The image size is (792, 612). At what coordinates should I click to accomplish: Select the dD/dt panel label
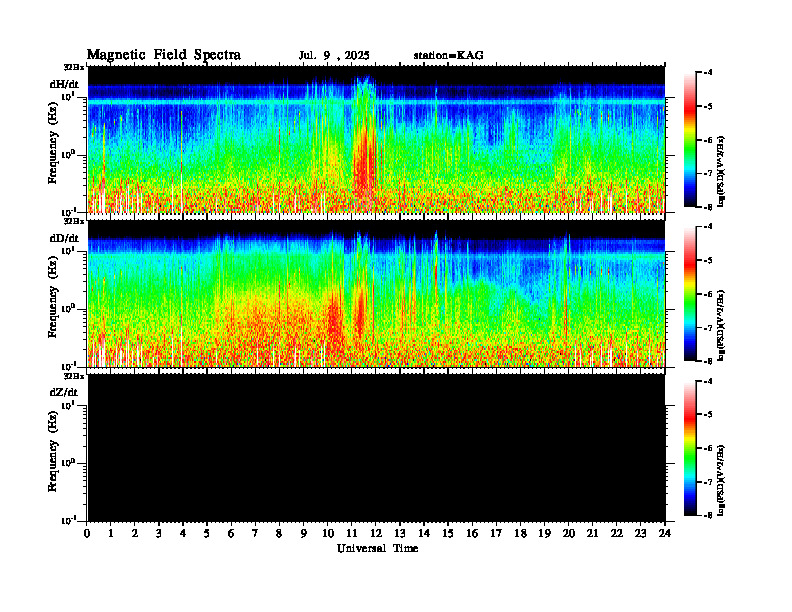[64, 238]
